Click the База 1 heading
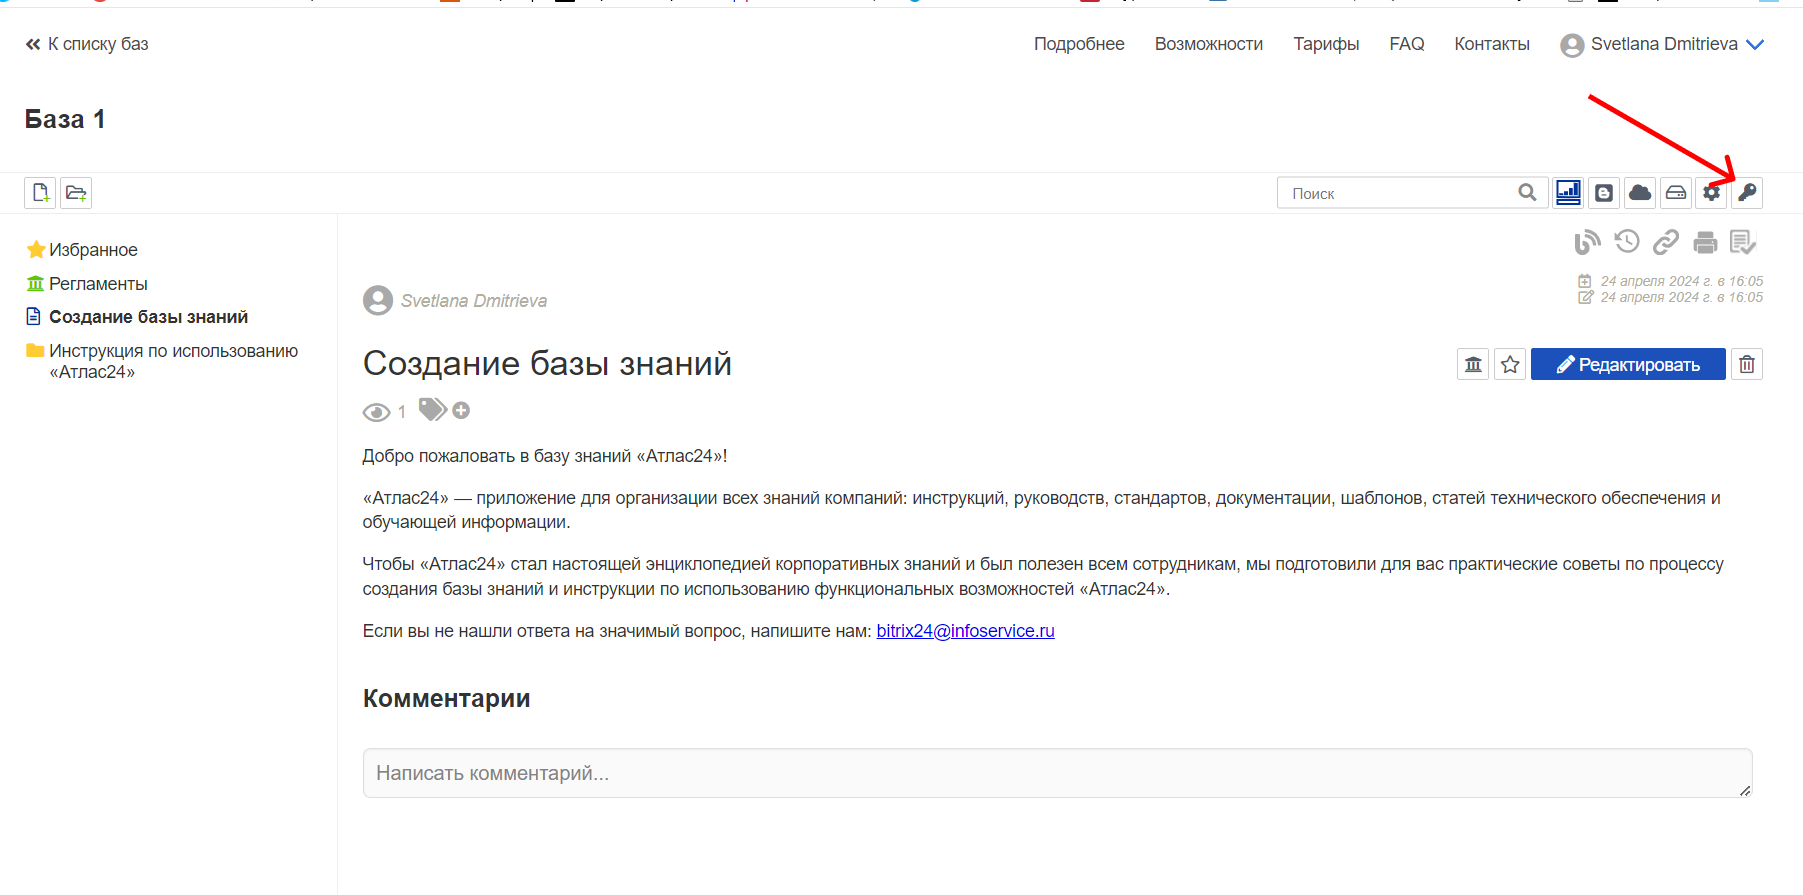Viewport: 1803px width, 895px height. pos(65,119)
